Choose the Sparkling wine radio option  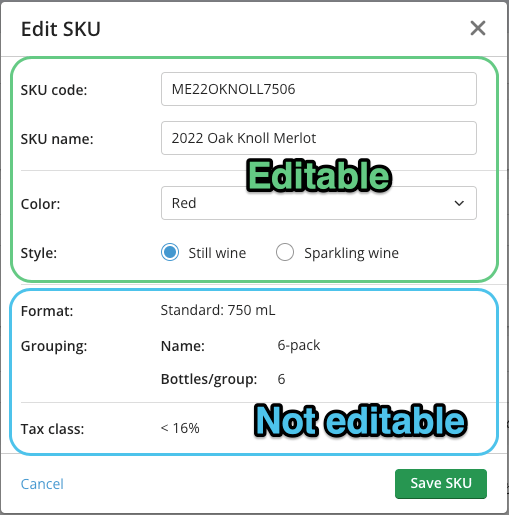285,252
